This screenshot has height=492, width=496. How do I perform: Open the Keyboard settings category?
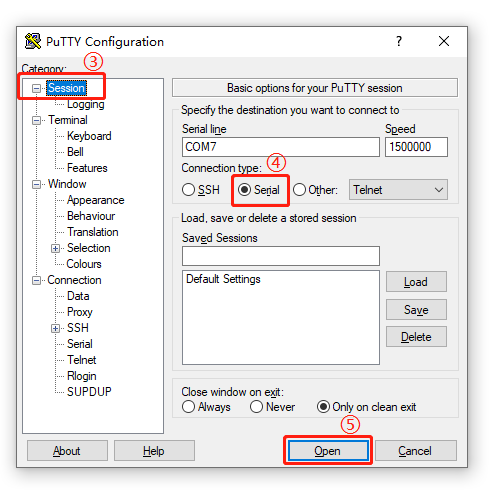point(89,136)
